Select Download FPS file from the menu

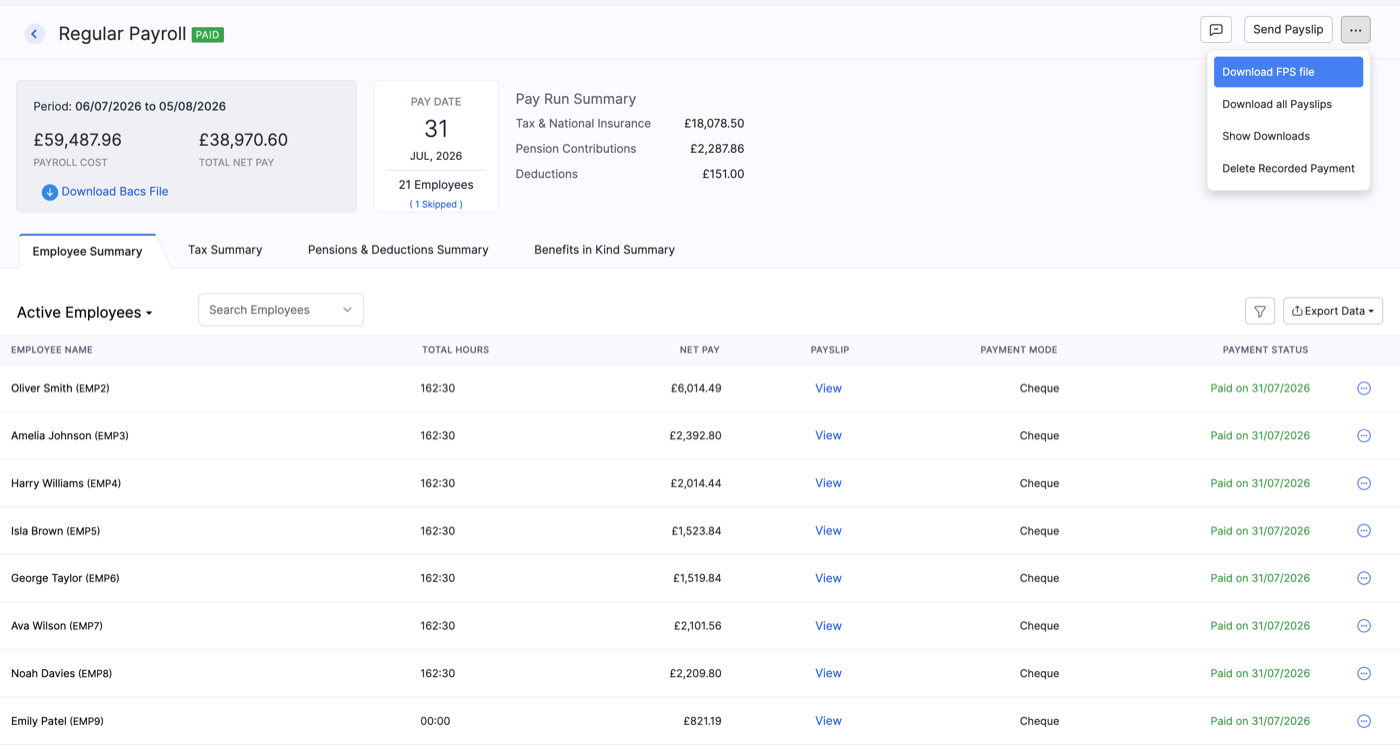tap(1288, 72)
